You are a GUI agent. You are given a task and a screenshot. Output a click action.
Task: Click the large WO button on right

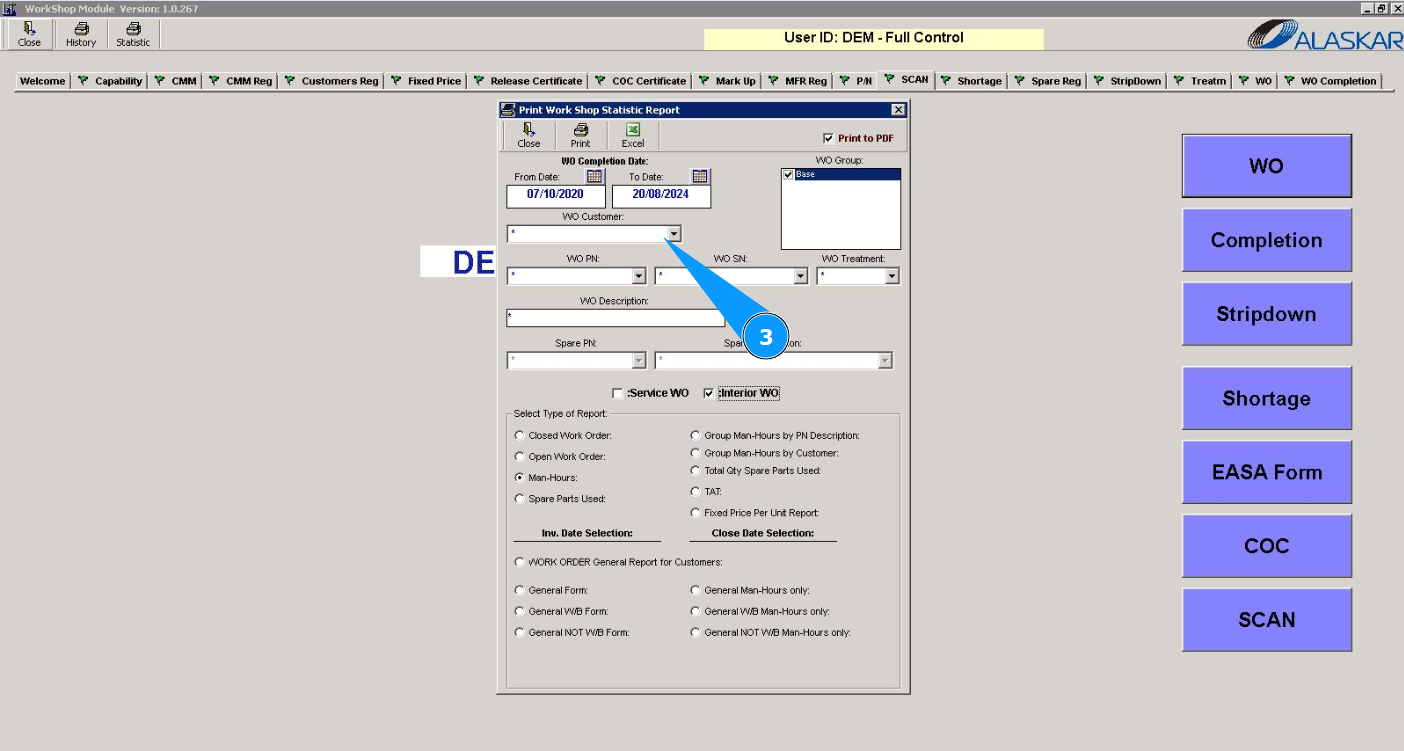1266,166
